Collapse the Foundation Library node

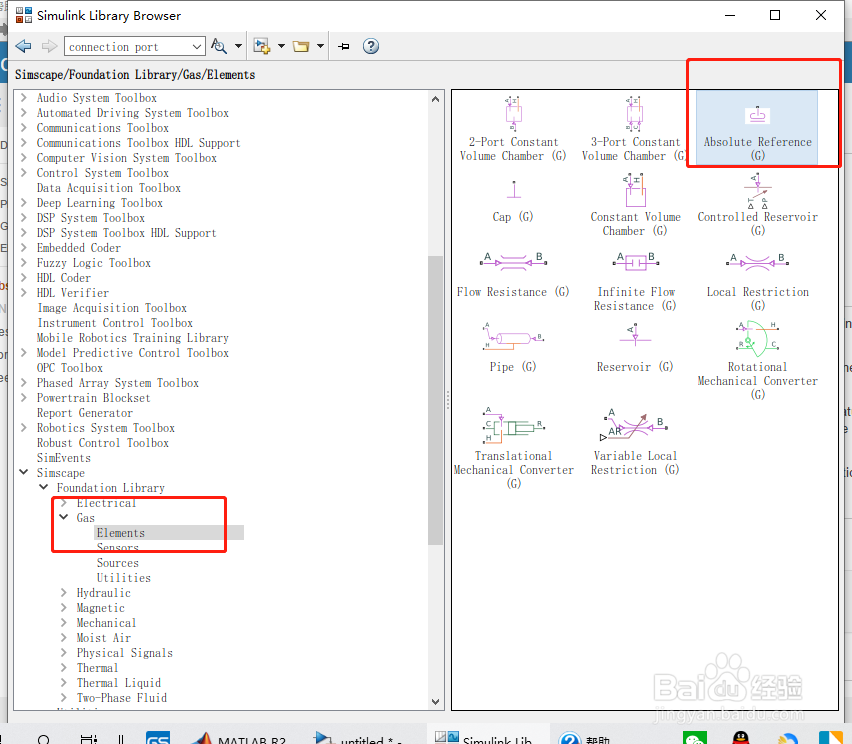[x=44, y=487]
